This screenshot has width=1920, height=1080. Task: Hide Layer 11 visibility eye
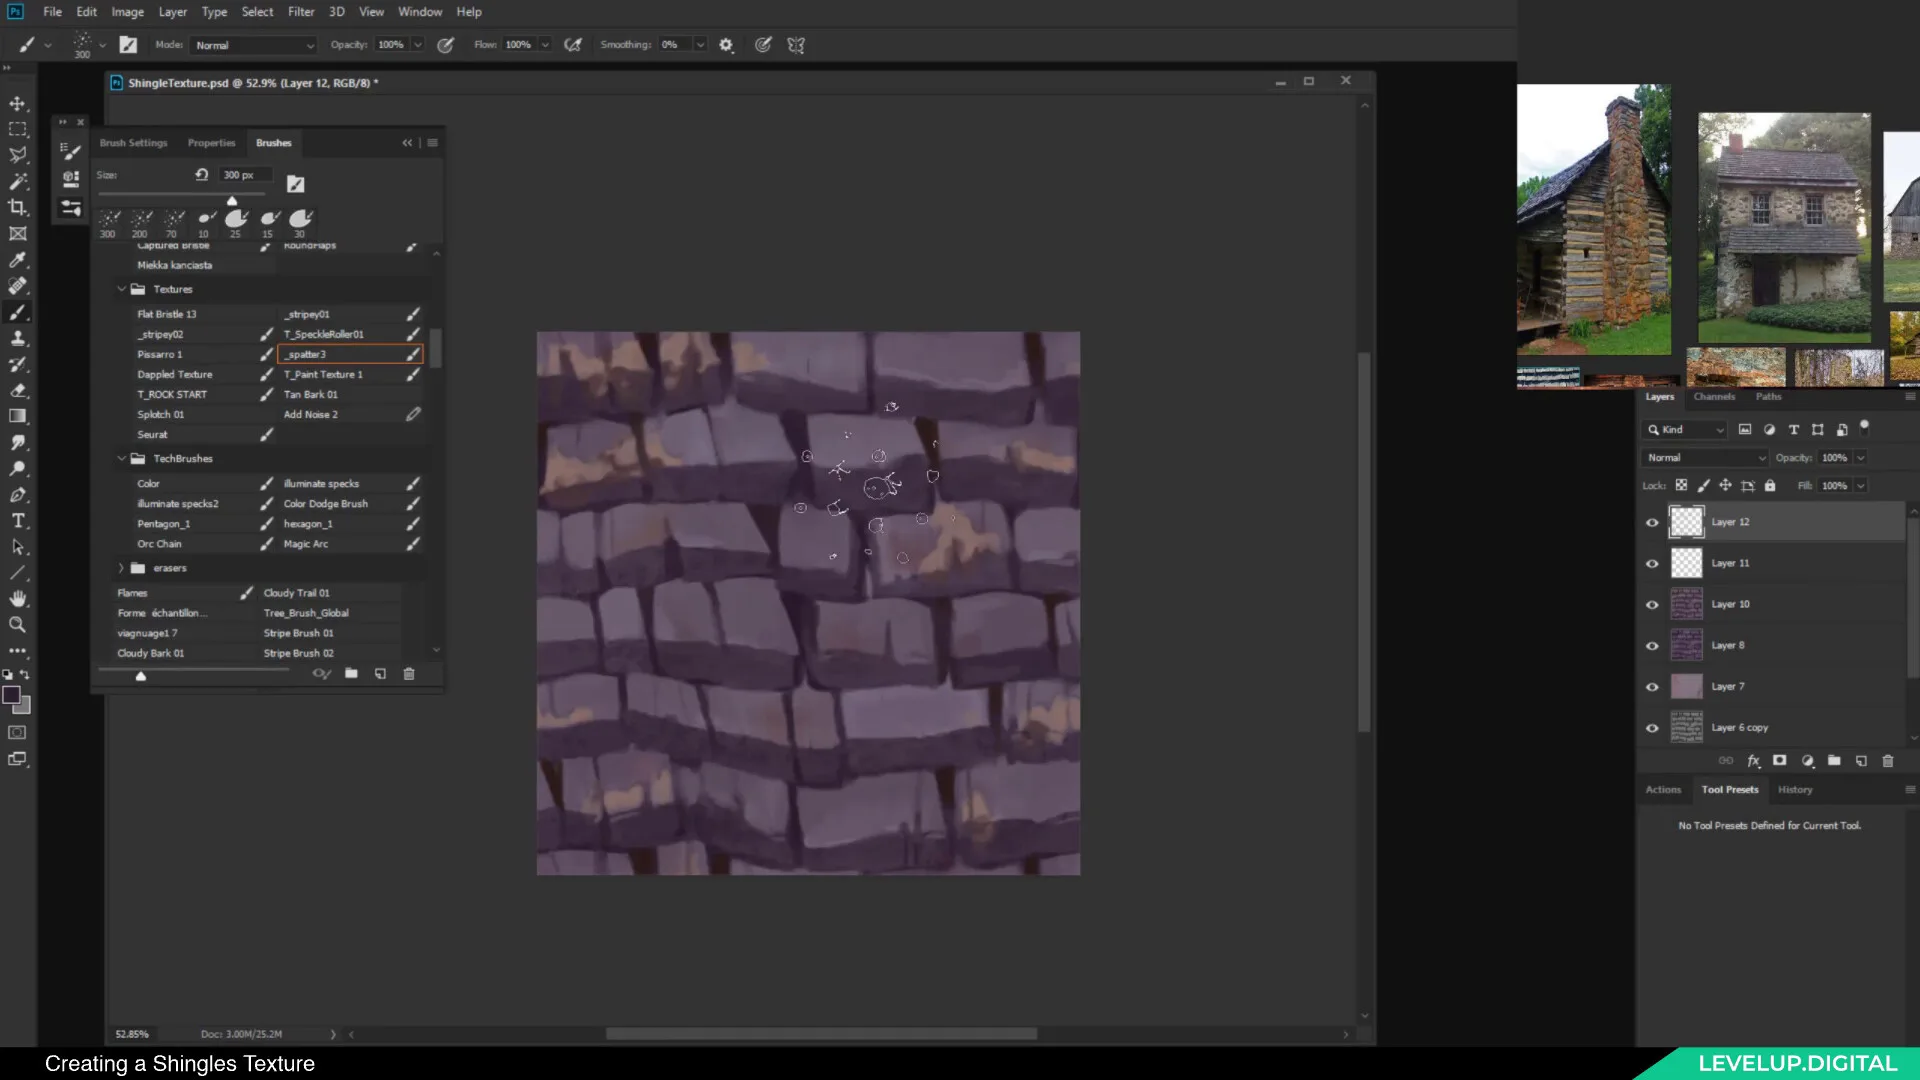(x=1652, y=563)
